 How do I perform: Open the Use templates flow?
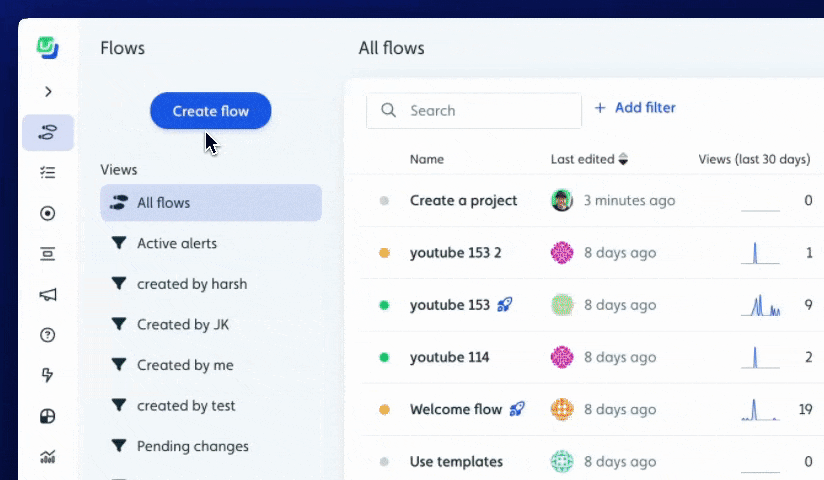tap(456, 462)
